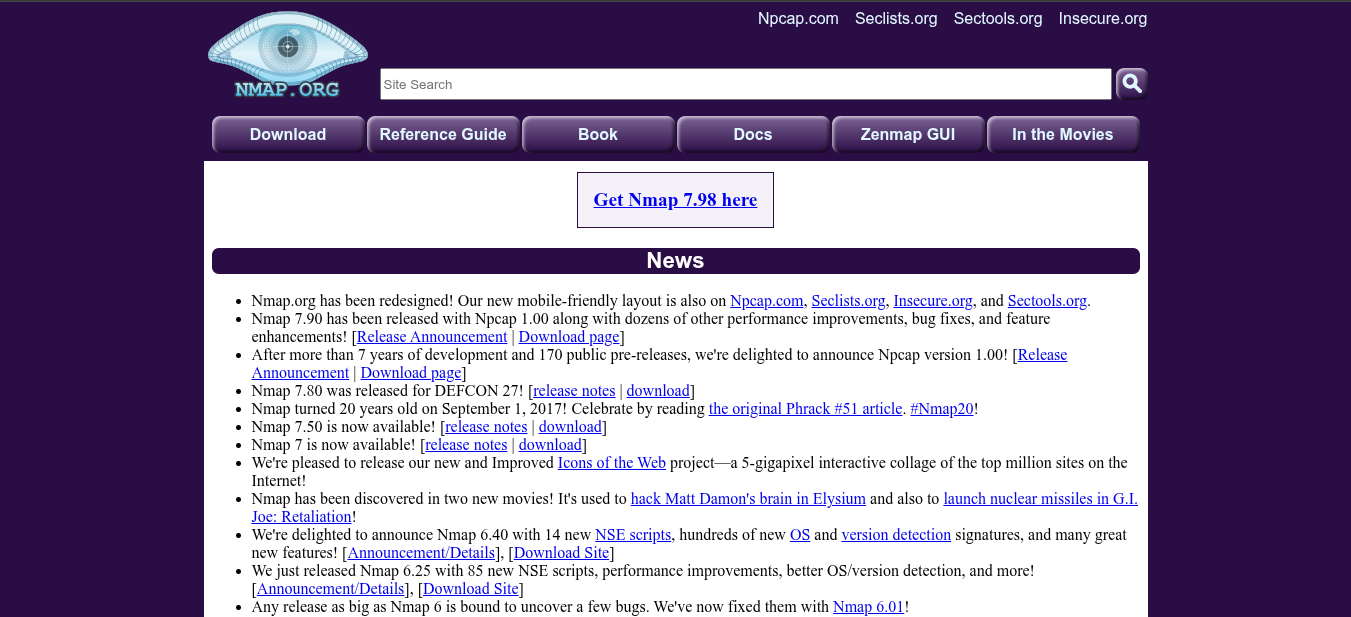Open Nmap 7.50 release notes link
Image resolution: width=1351 pixels, height=617 pixels.
point(486,427)
